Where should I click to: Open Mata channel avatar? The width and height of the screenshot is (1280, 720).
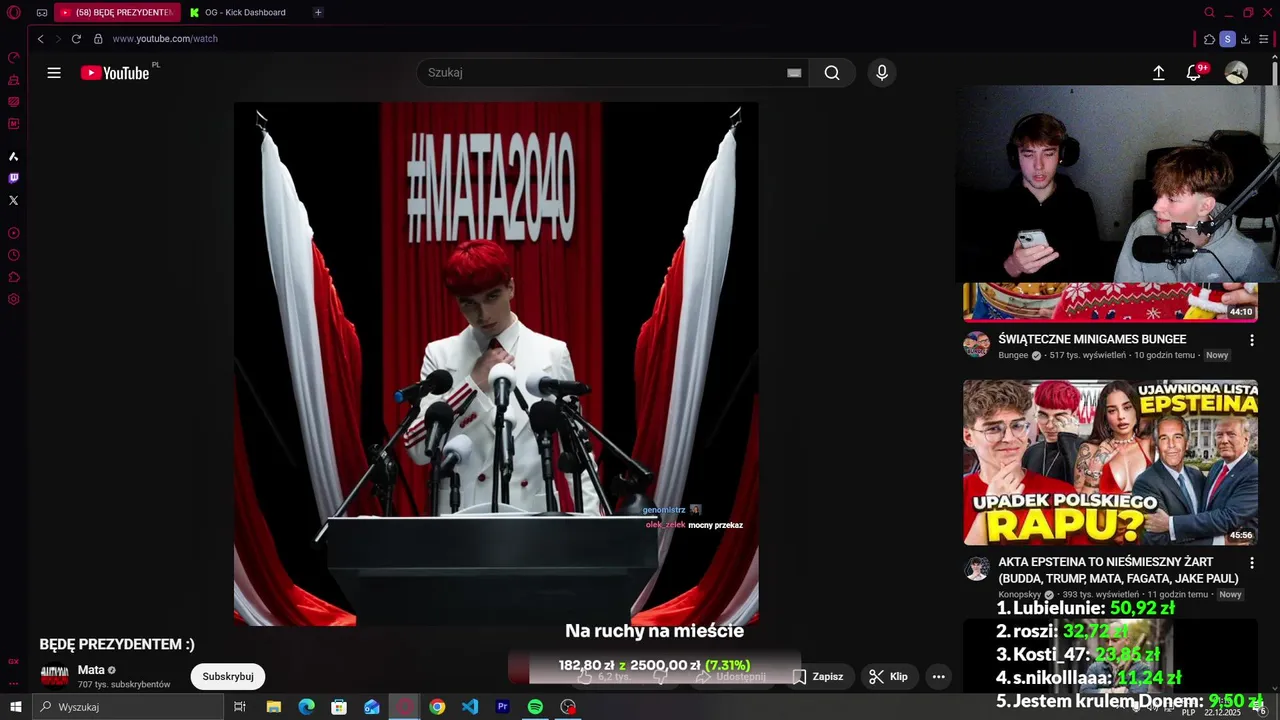(54, 677)
